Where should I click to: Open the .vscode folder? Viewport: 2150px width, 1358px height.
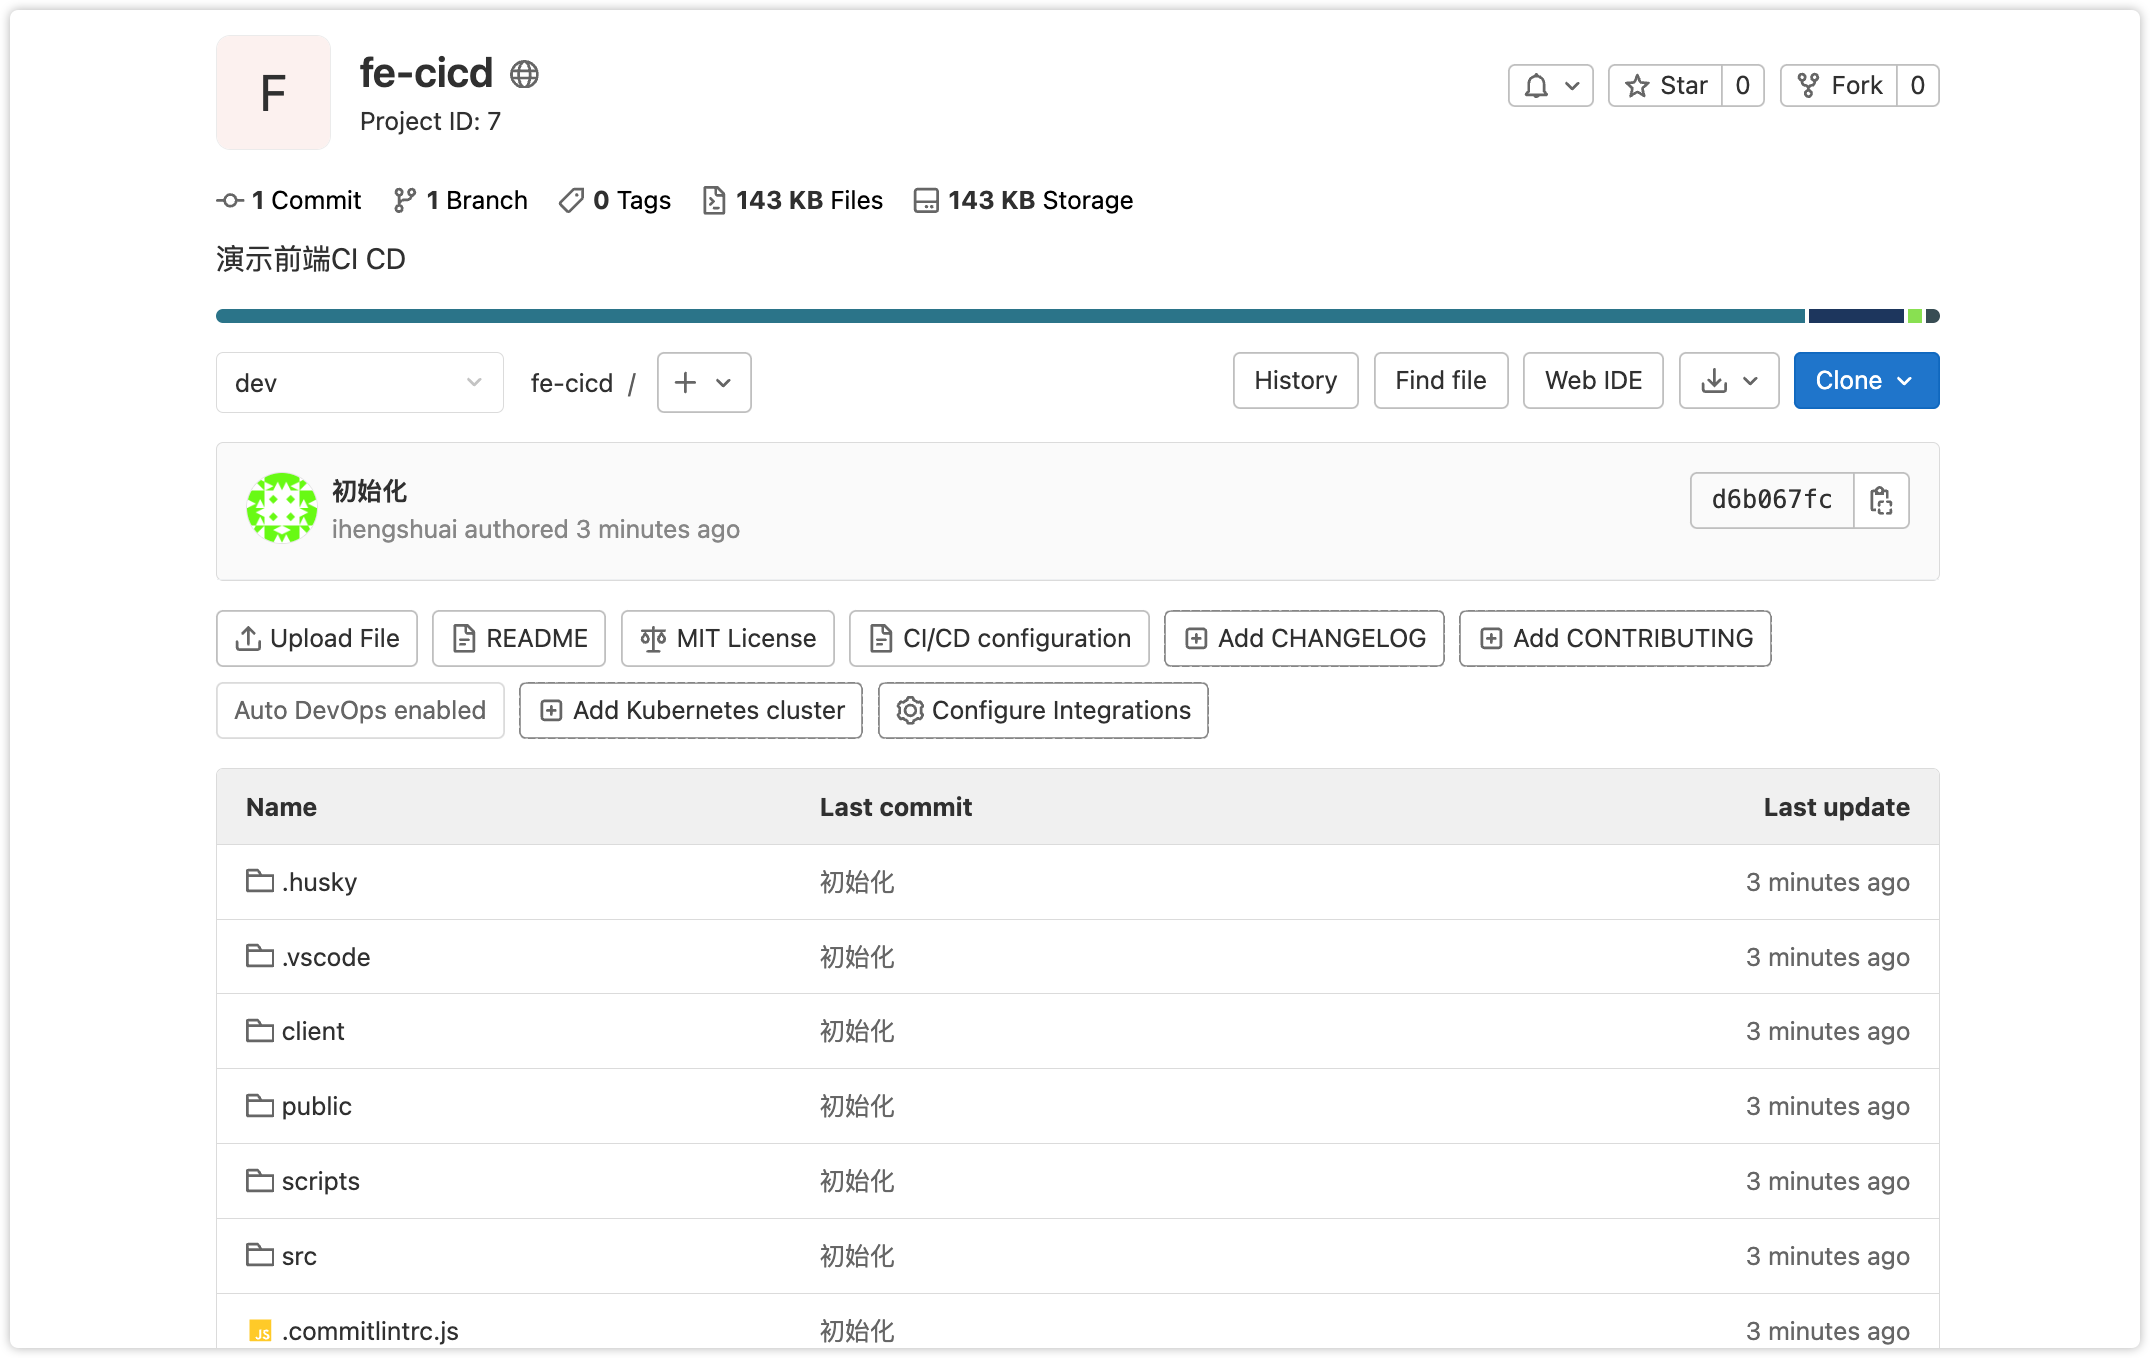click(326, 957)
